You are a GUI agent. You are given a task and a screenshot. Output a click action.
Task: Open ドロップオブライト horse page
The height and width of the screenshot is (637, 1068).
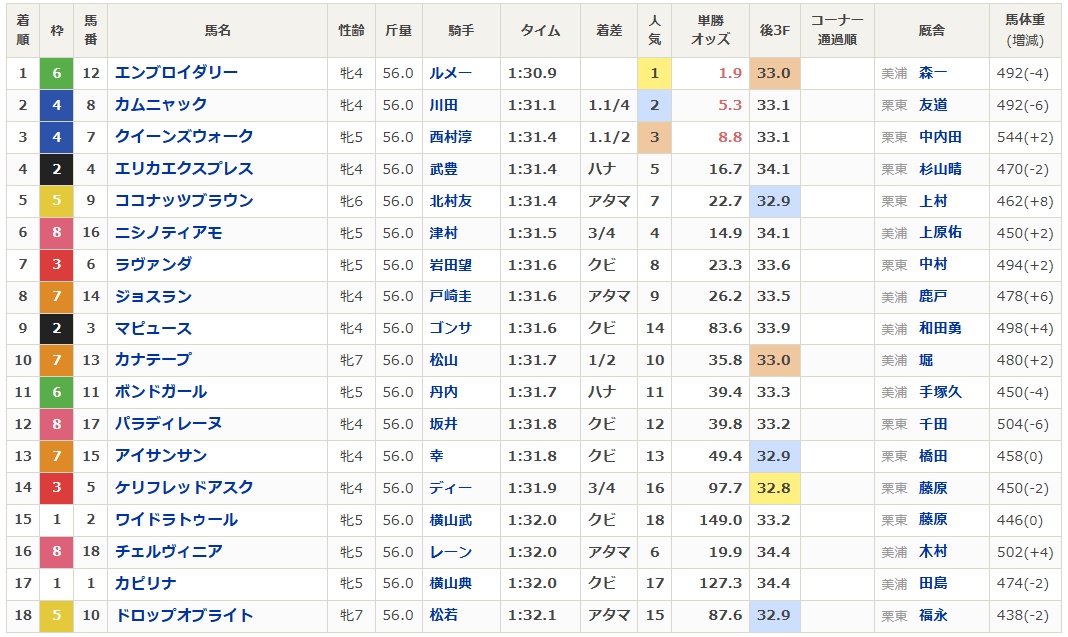(x=184, y=615)
